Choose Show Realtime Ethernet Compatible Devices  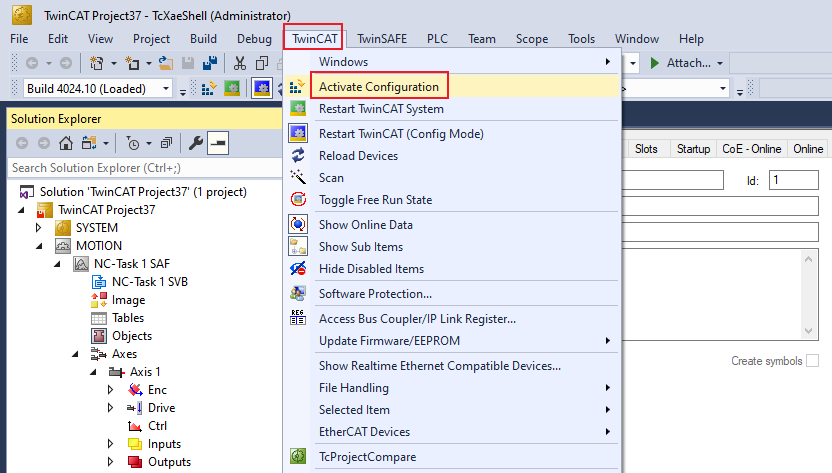pyautogui.click(x=454, y=366)
